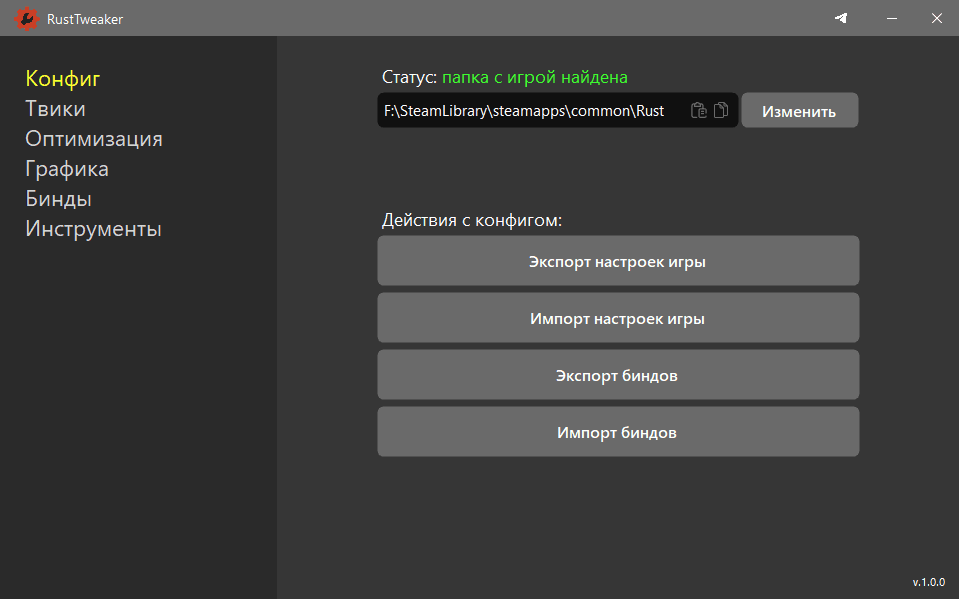Close the RustTweaker window
The width and height of the screenshot is (959, 599).
[935, 18]
